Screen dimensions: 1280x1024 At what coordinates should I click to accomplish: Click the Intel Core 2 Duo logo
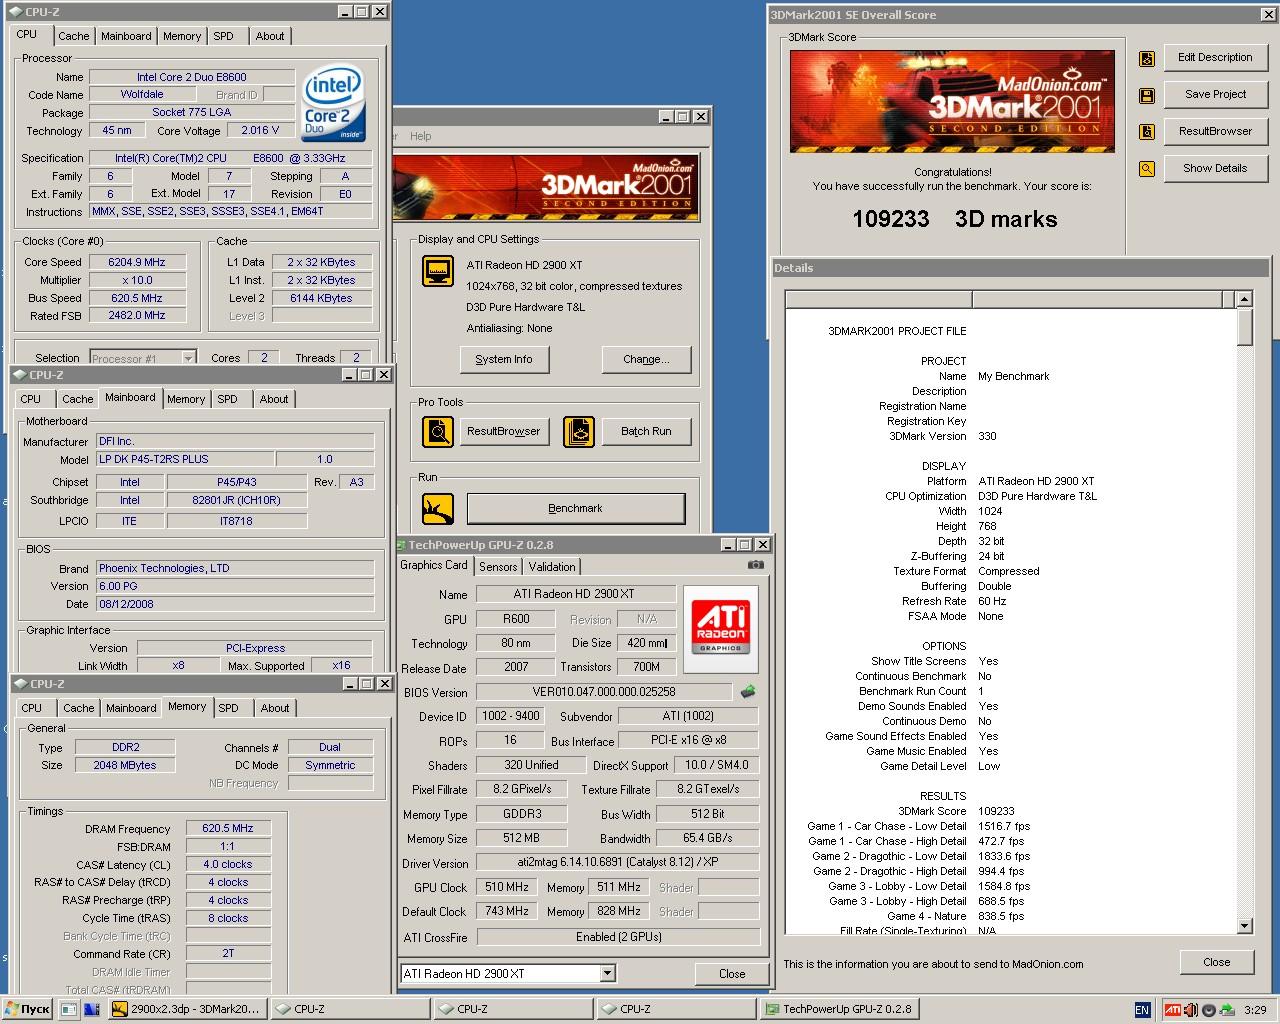pos(333,105)
